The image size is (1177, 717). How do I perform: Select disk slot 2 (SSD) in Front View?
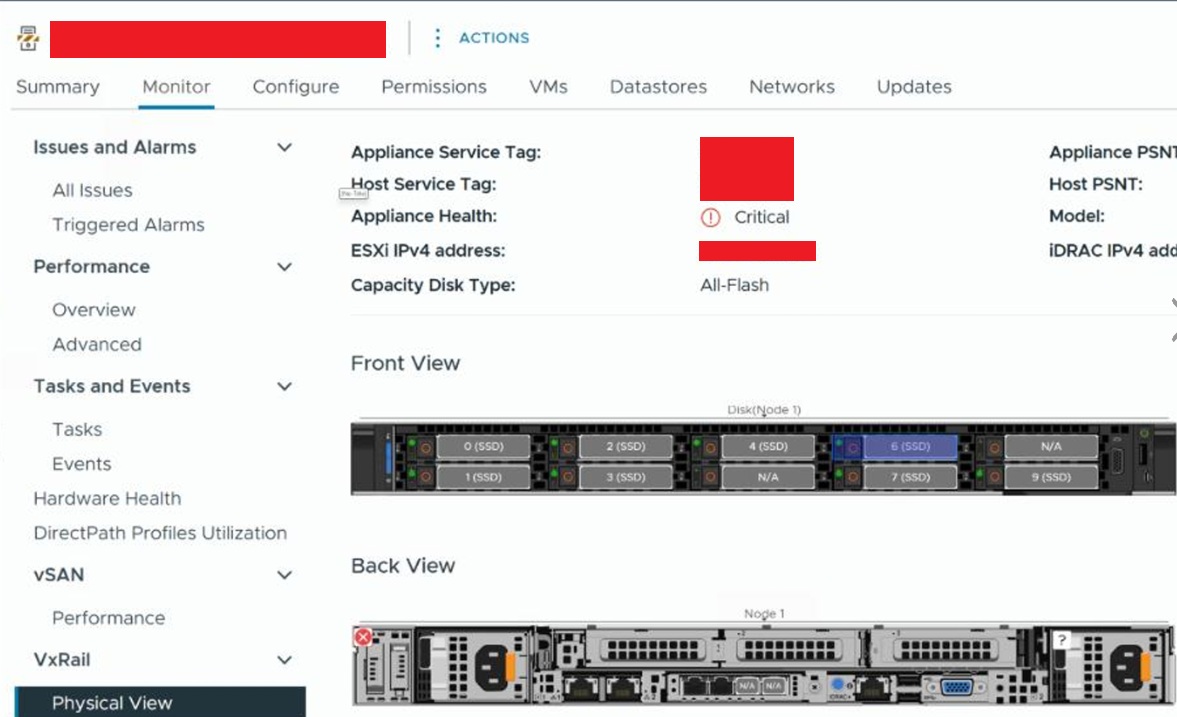pos(626,446)
